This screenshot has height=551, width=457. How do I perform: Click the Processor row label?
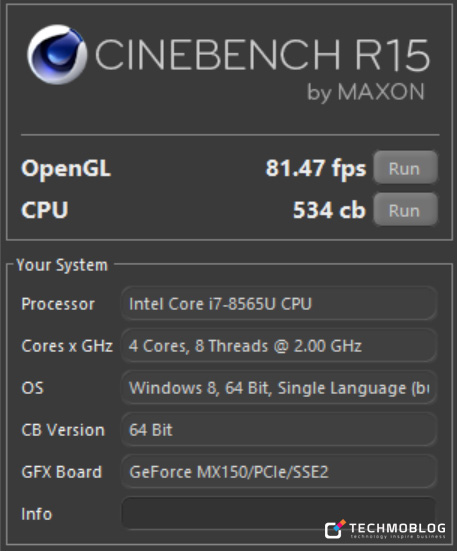pos(58,304)
